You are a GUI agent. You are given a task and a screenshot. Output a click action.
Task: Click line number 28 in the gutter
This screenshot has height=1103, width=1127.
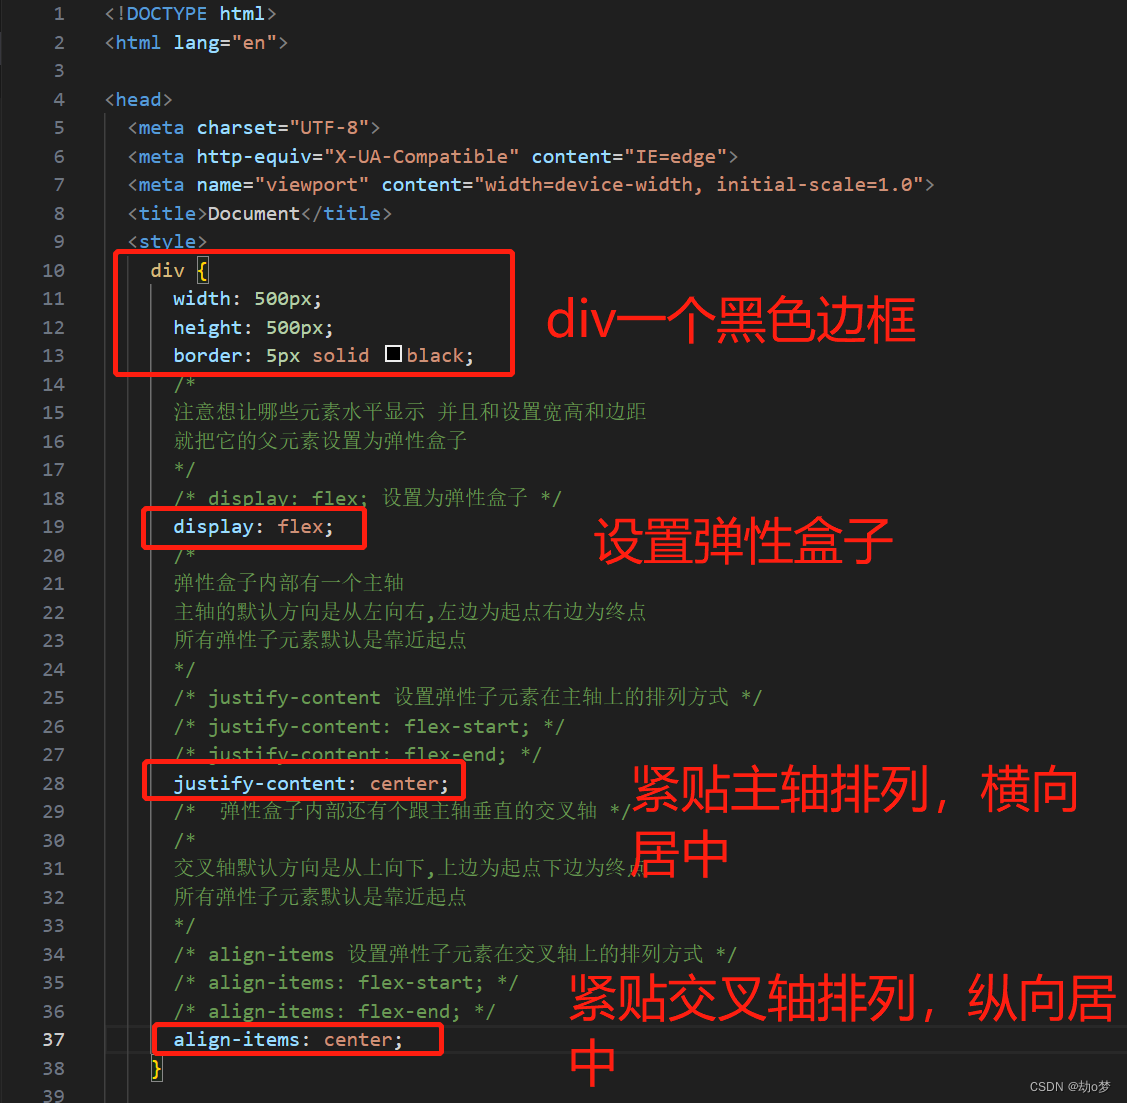coord(53,783)
